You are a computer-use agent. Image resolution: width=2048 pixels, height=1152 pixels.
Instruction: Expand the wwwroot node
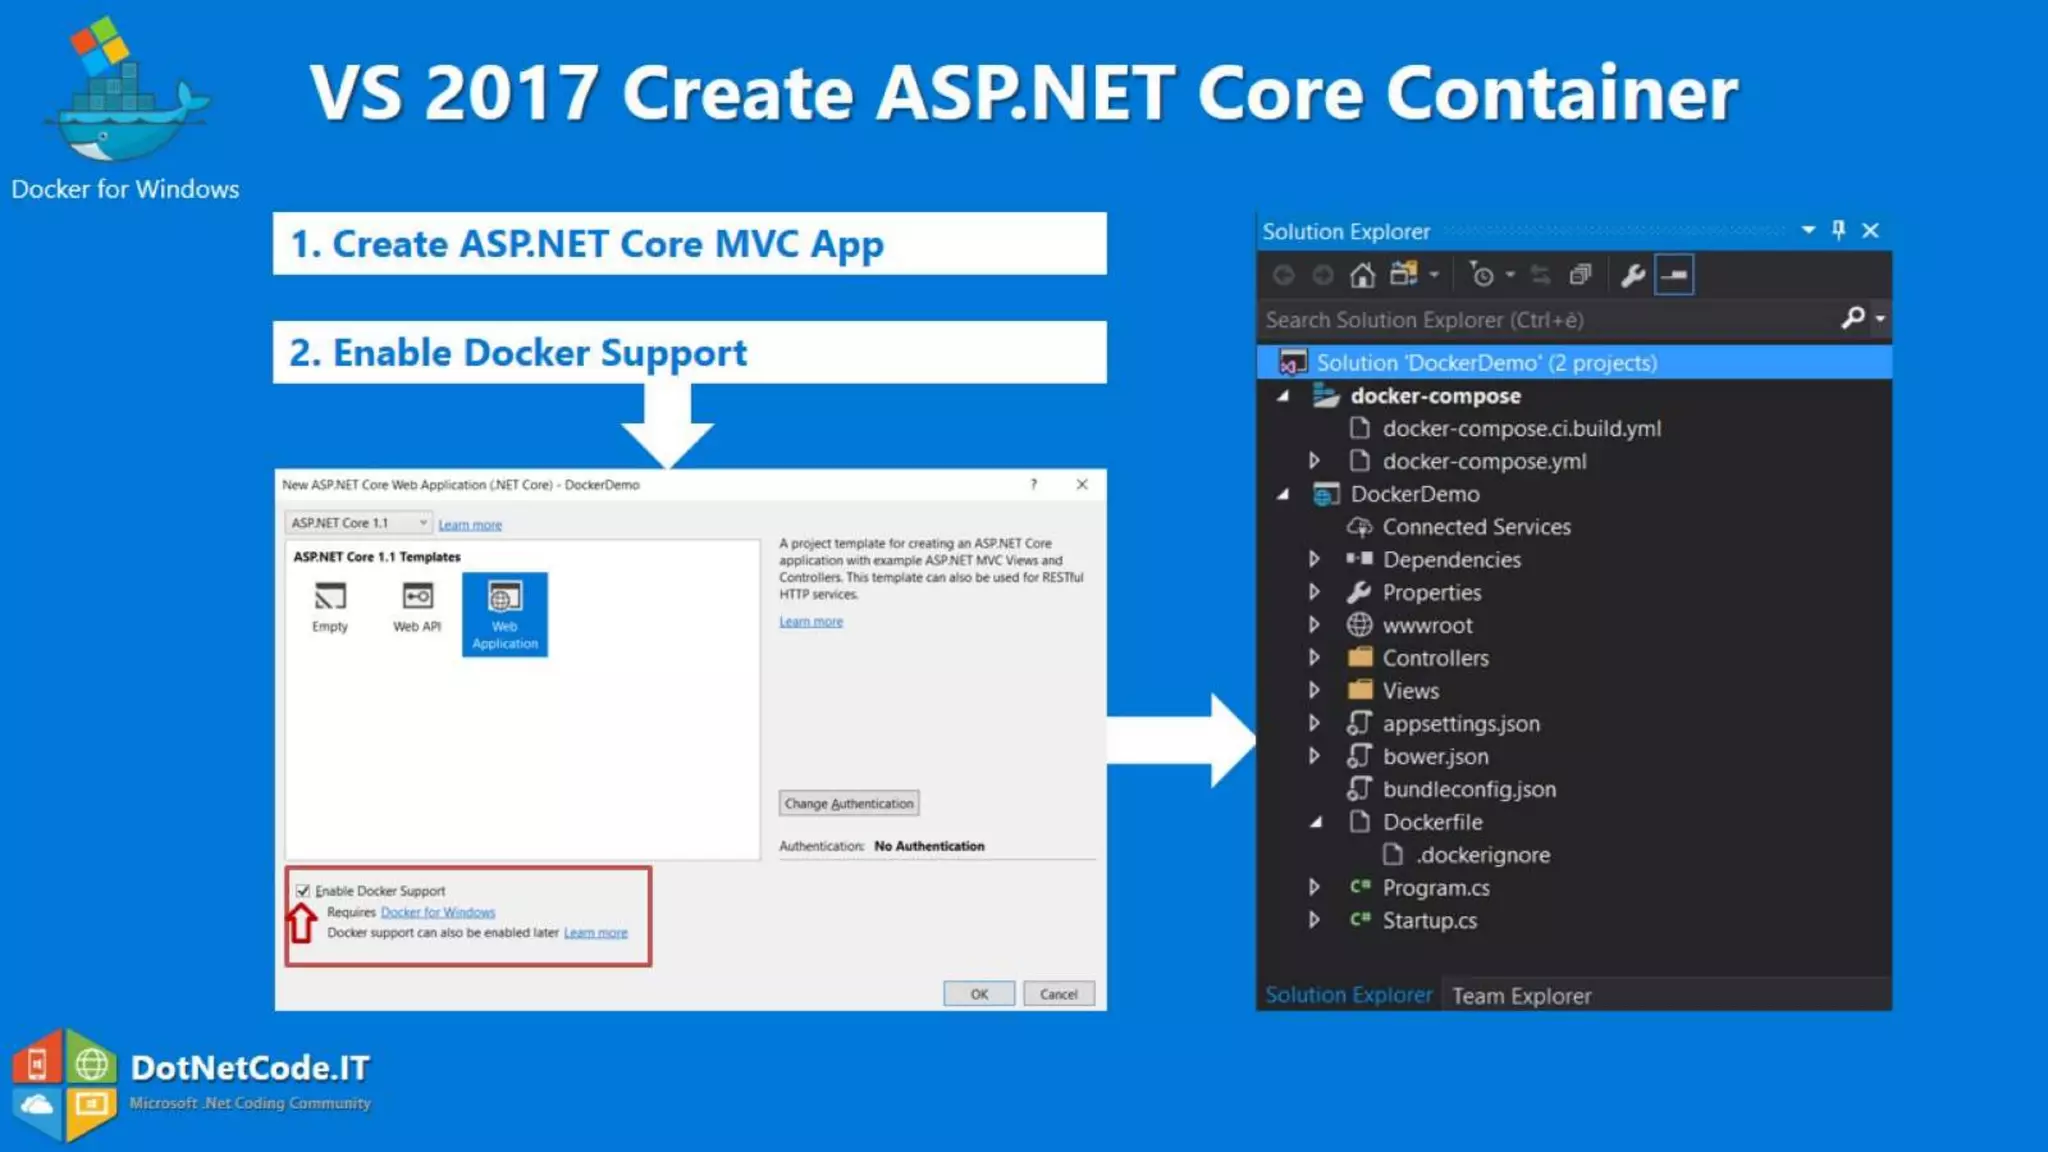click(1314, 625)
